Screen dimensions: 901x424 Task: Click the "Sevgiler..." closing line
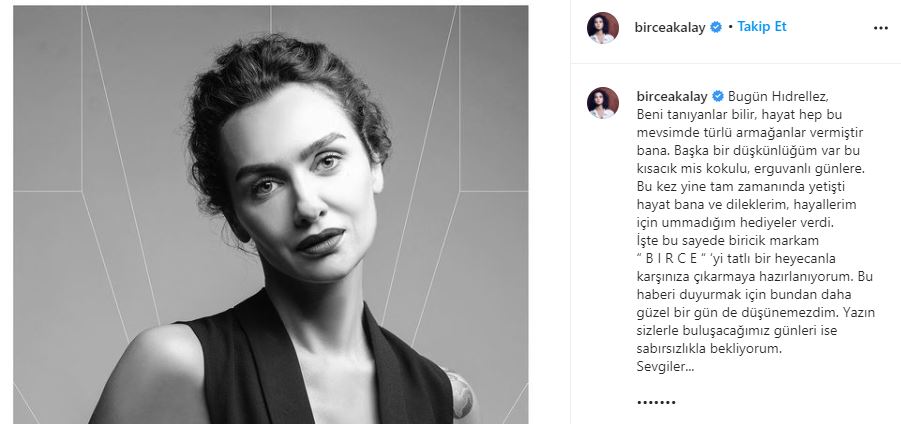[x=665, y=367]
